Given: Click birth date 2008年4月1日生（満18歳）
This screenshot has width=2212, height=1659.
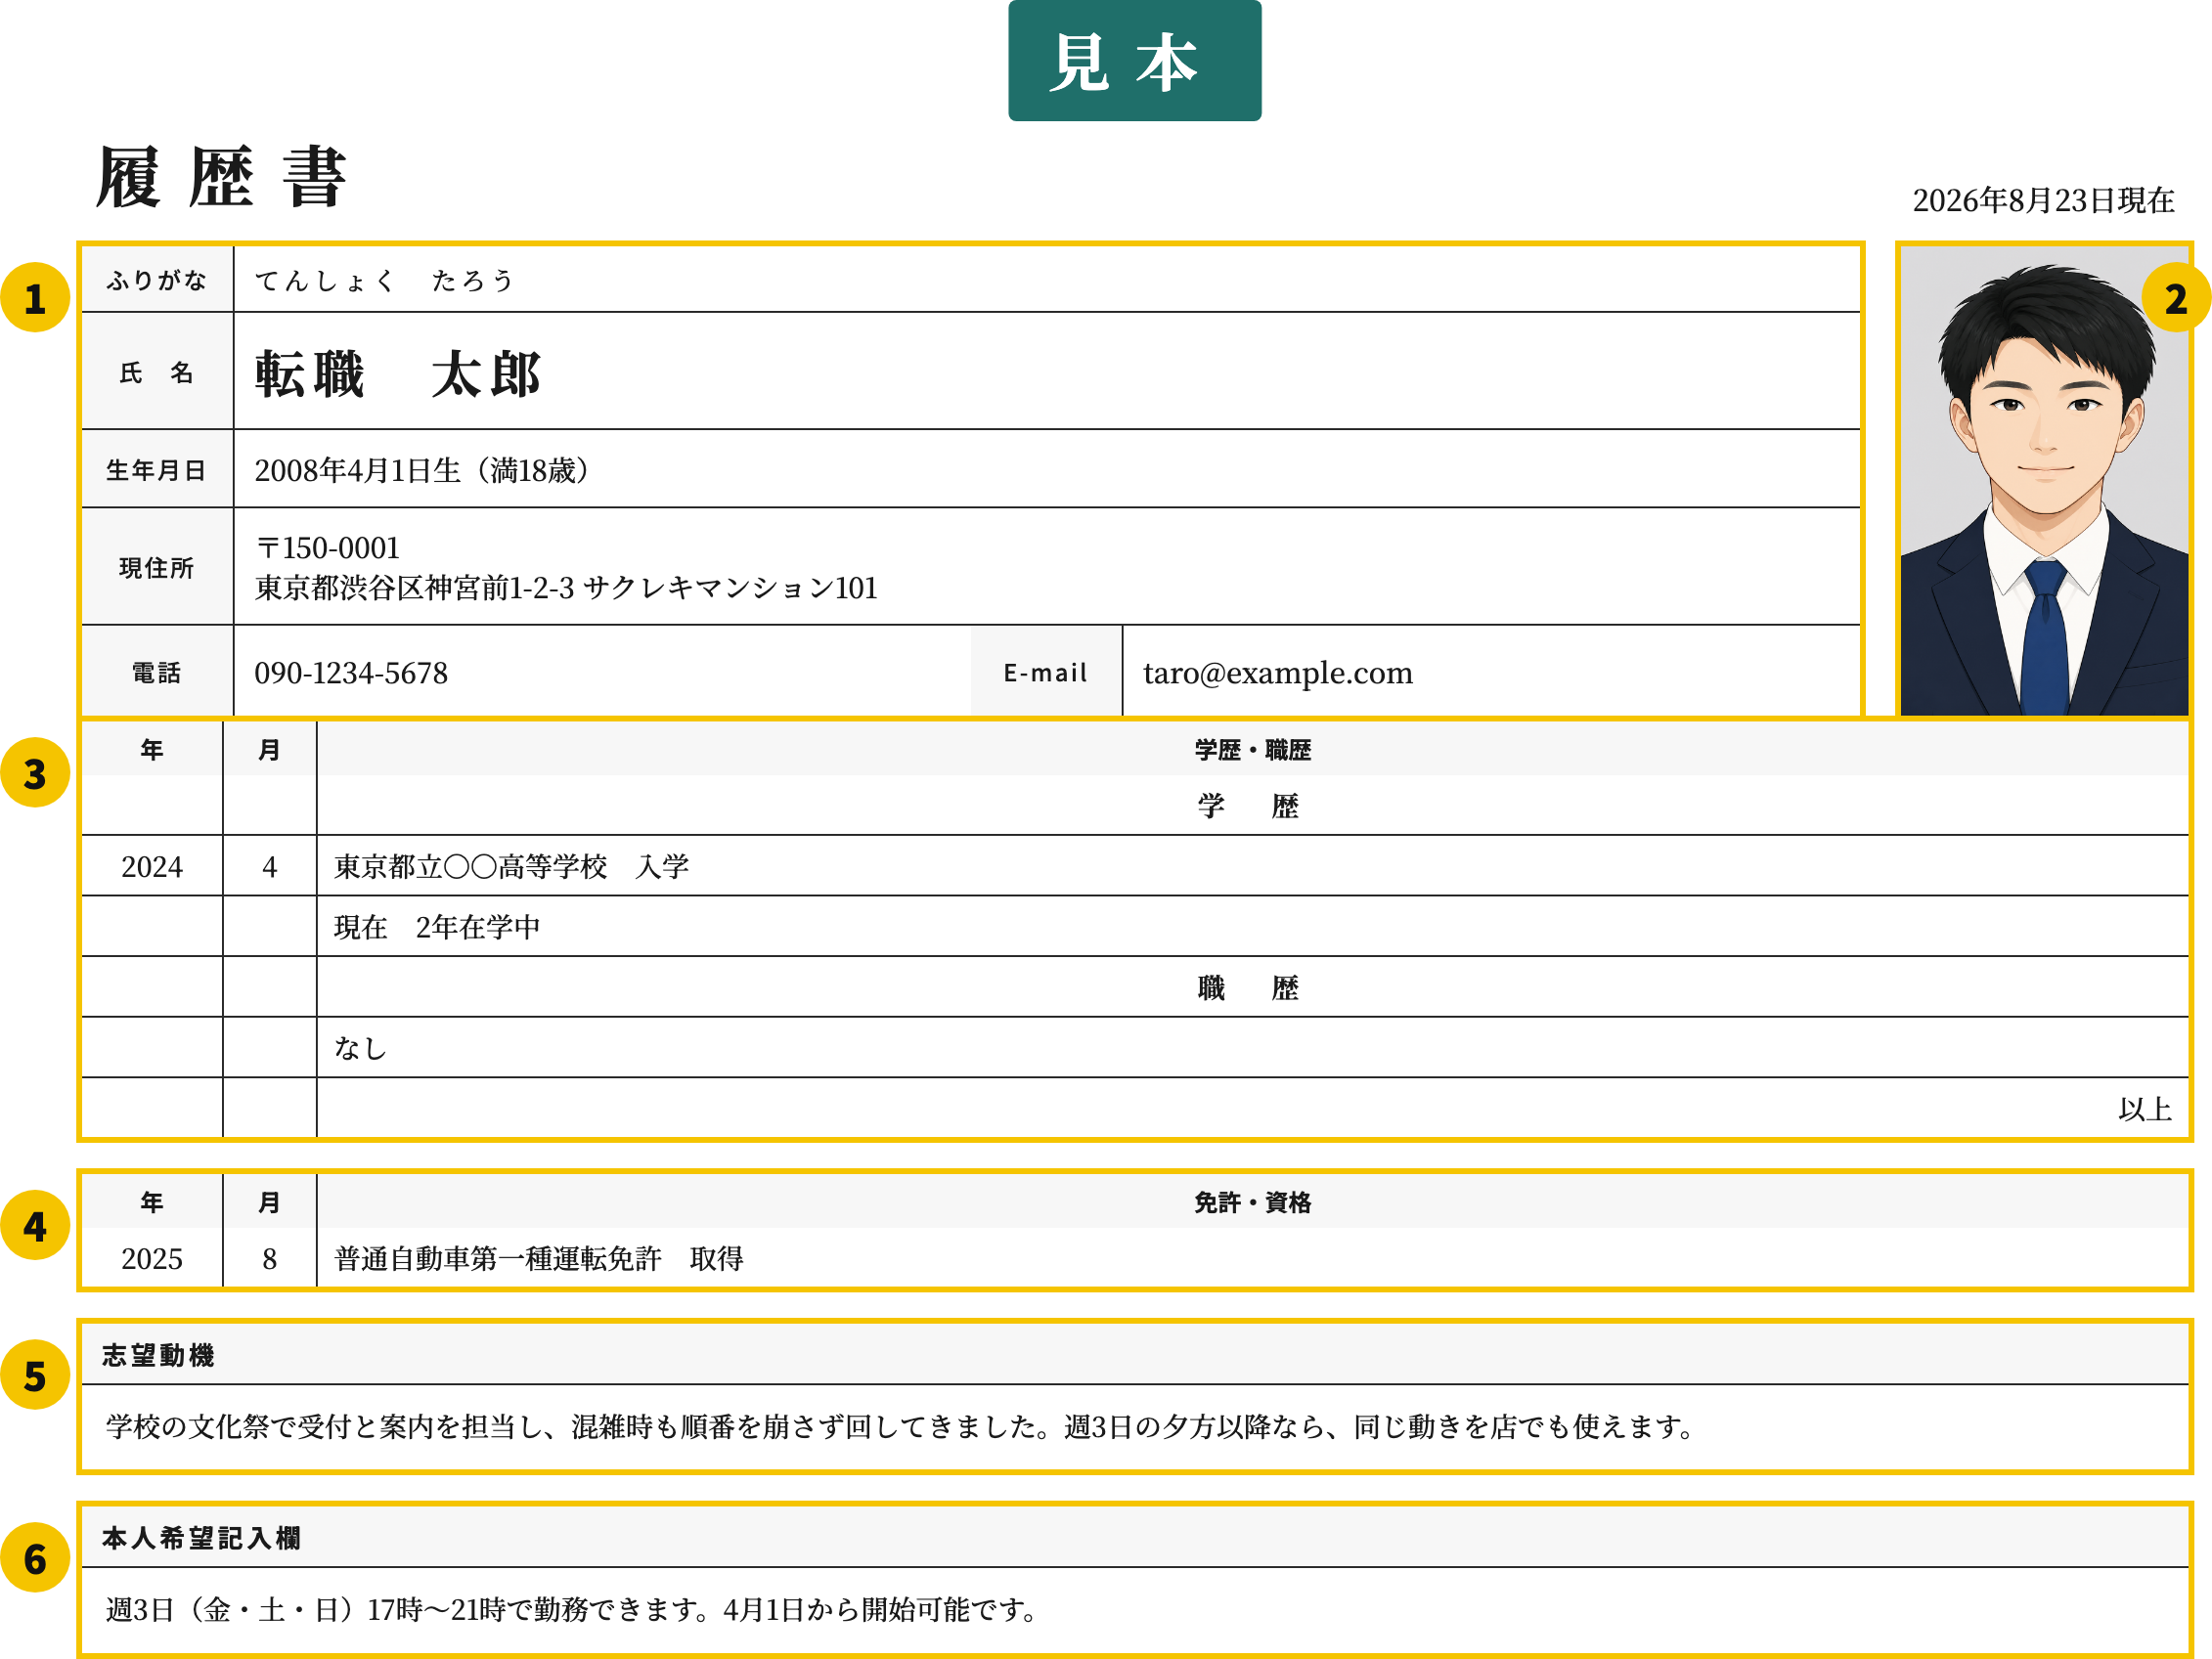Looking at the screenshot, I should coord(424,470).
